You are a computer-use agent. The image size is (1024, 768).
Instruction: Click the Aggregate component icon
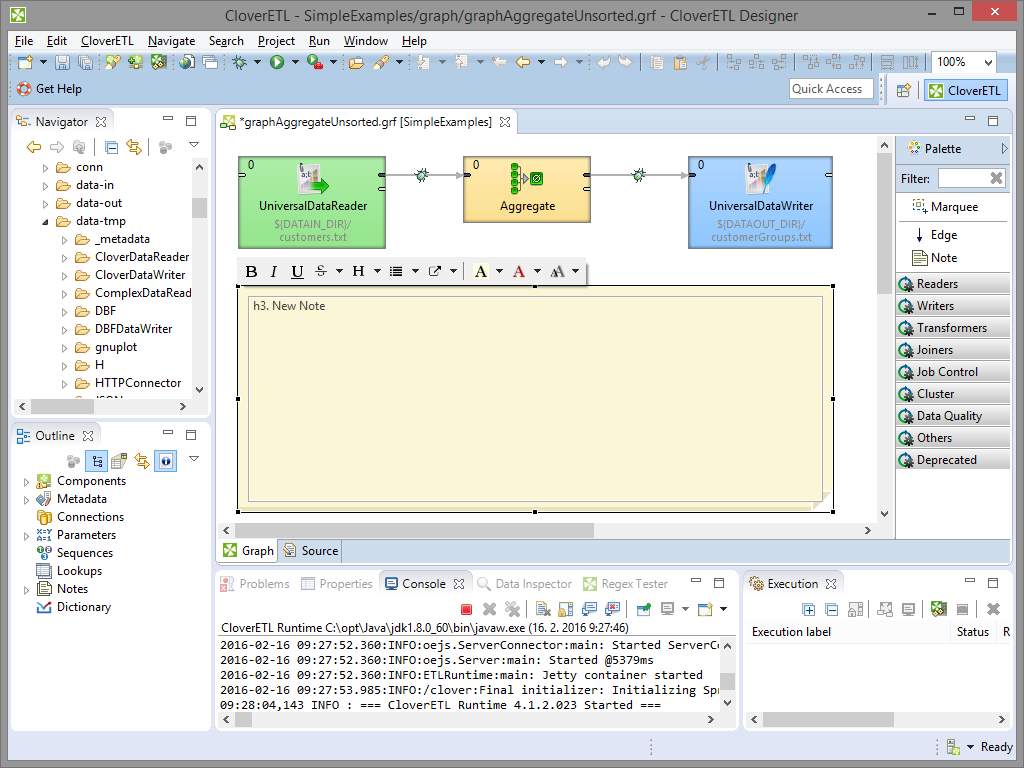click(x=526, y=179)
